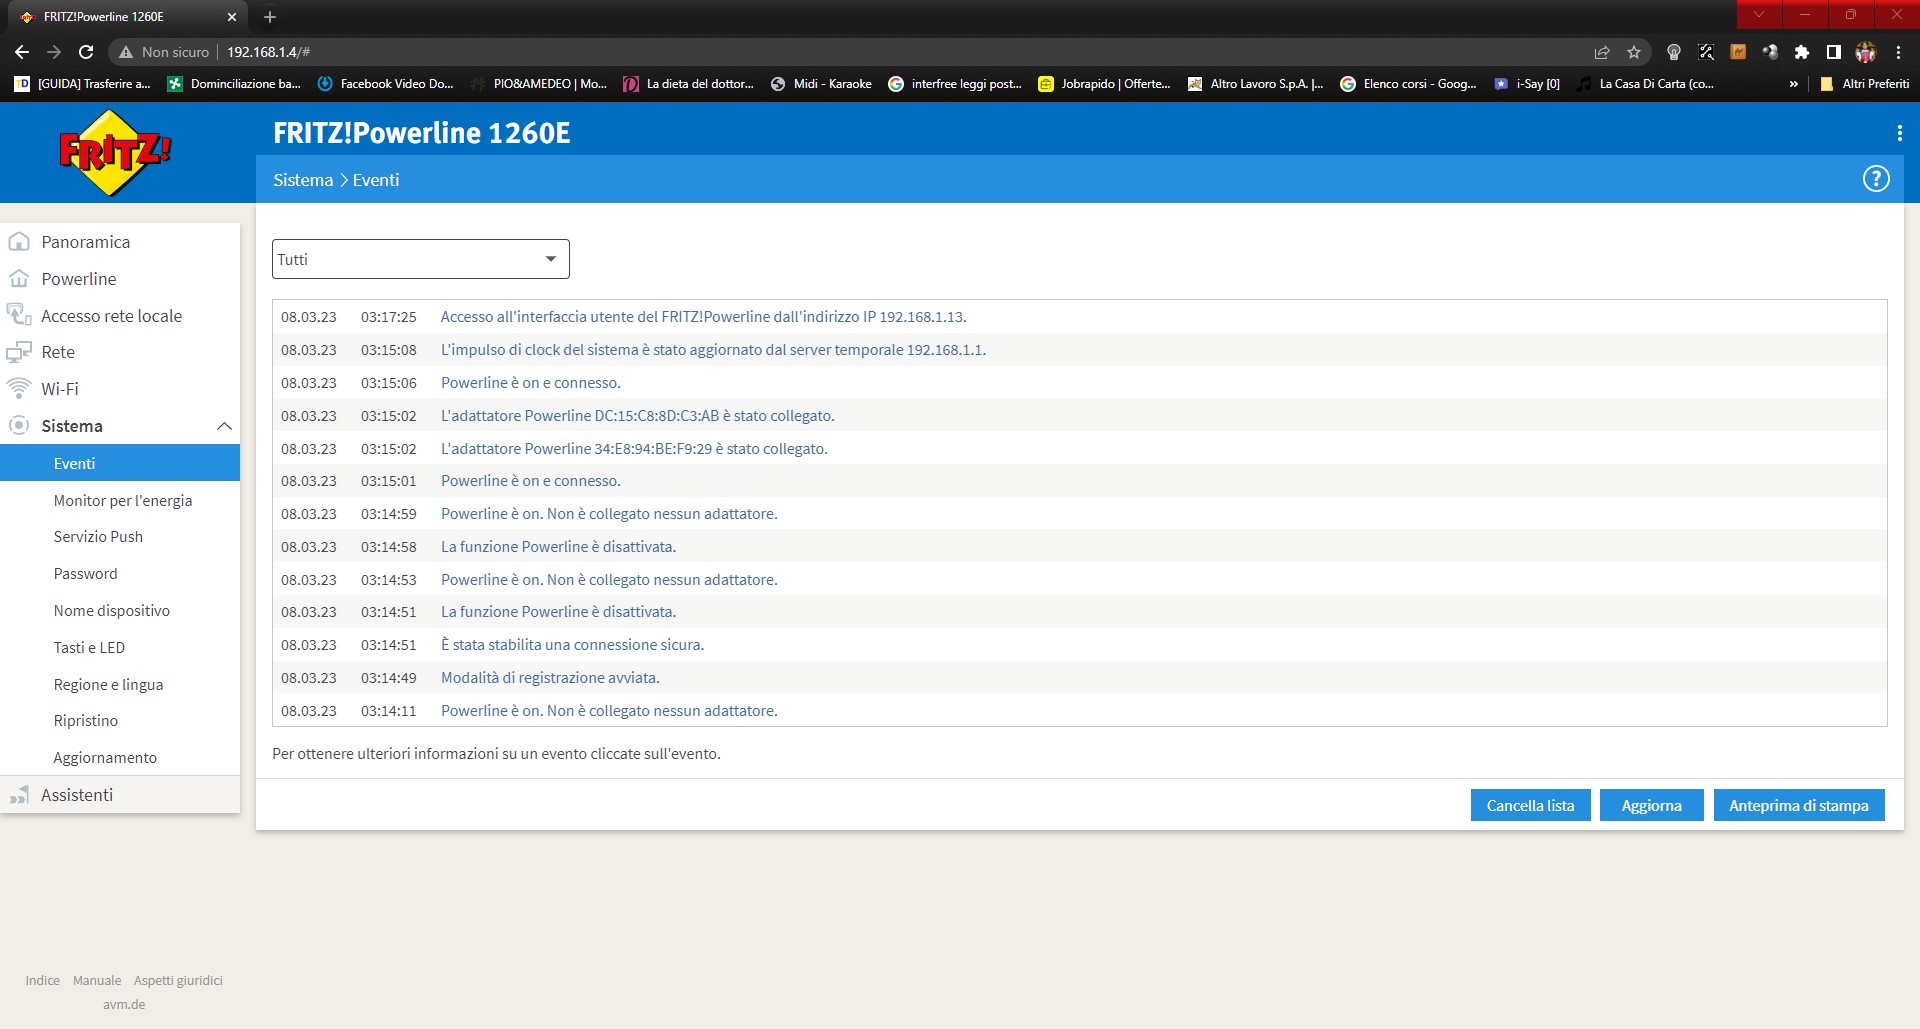Viewport: 1920px width, 1029px height.
Task: Open the avm.de footer link
Action: click(x=124, y=1004)
